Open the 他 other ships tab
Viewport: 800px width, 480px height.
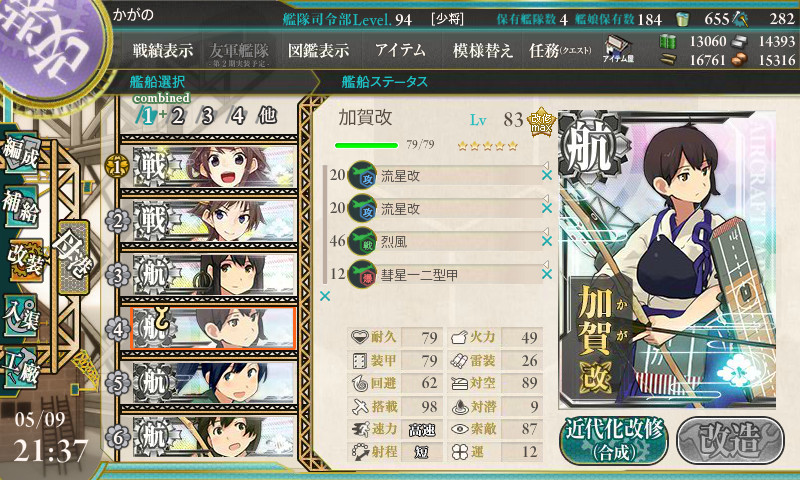pos(267,115)
